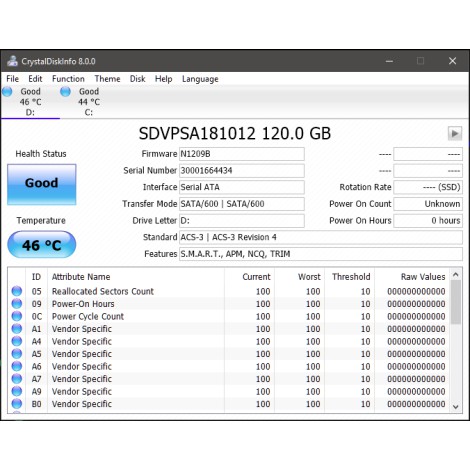Click the Interface field Serial ATA
This screenshot has height=470, width=470.
coord(242,187)
